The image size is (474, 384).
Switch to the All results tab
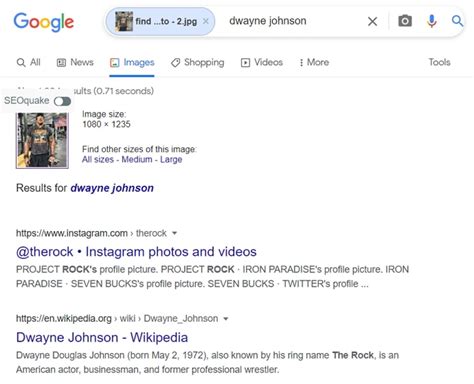28,62
